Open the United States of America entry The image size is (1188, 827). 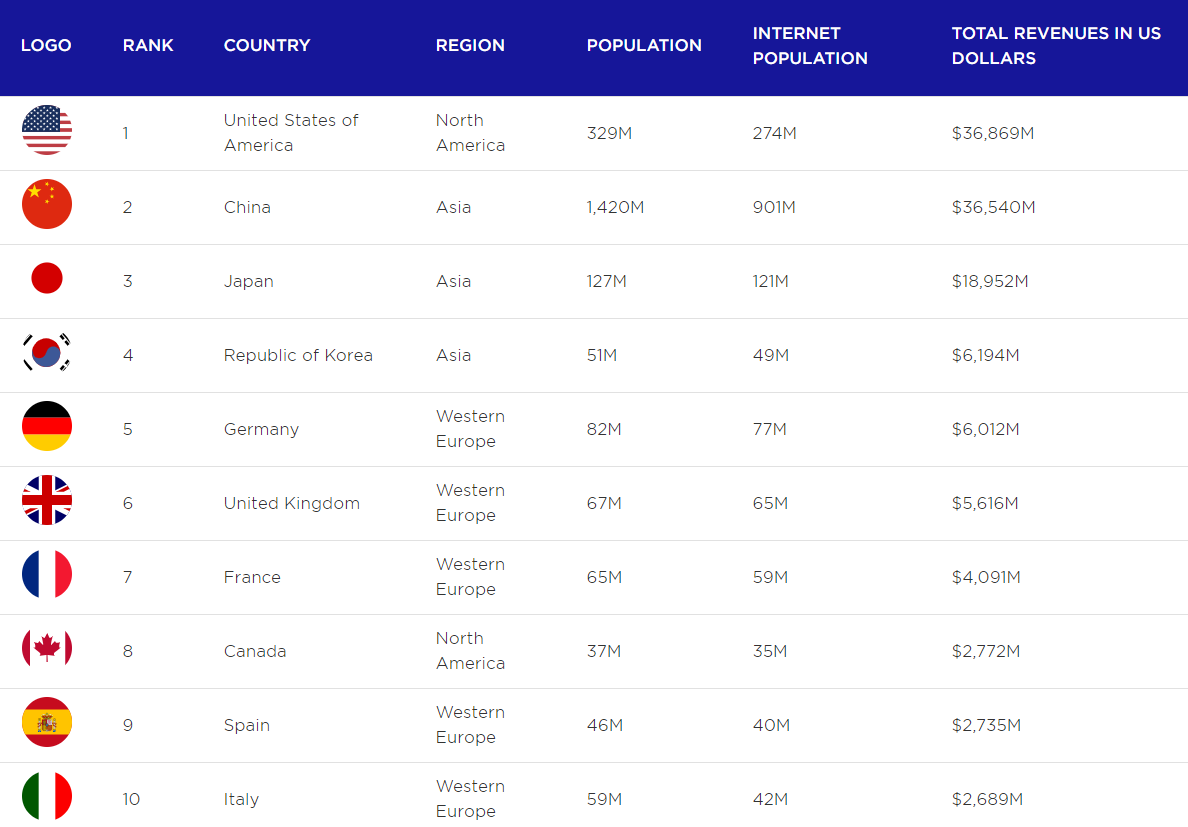tap(291, 133)
